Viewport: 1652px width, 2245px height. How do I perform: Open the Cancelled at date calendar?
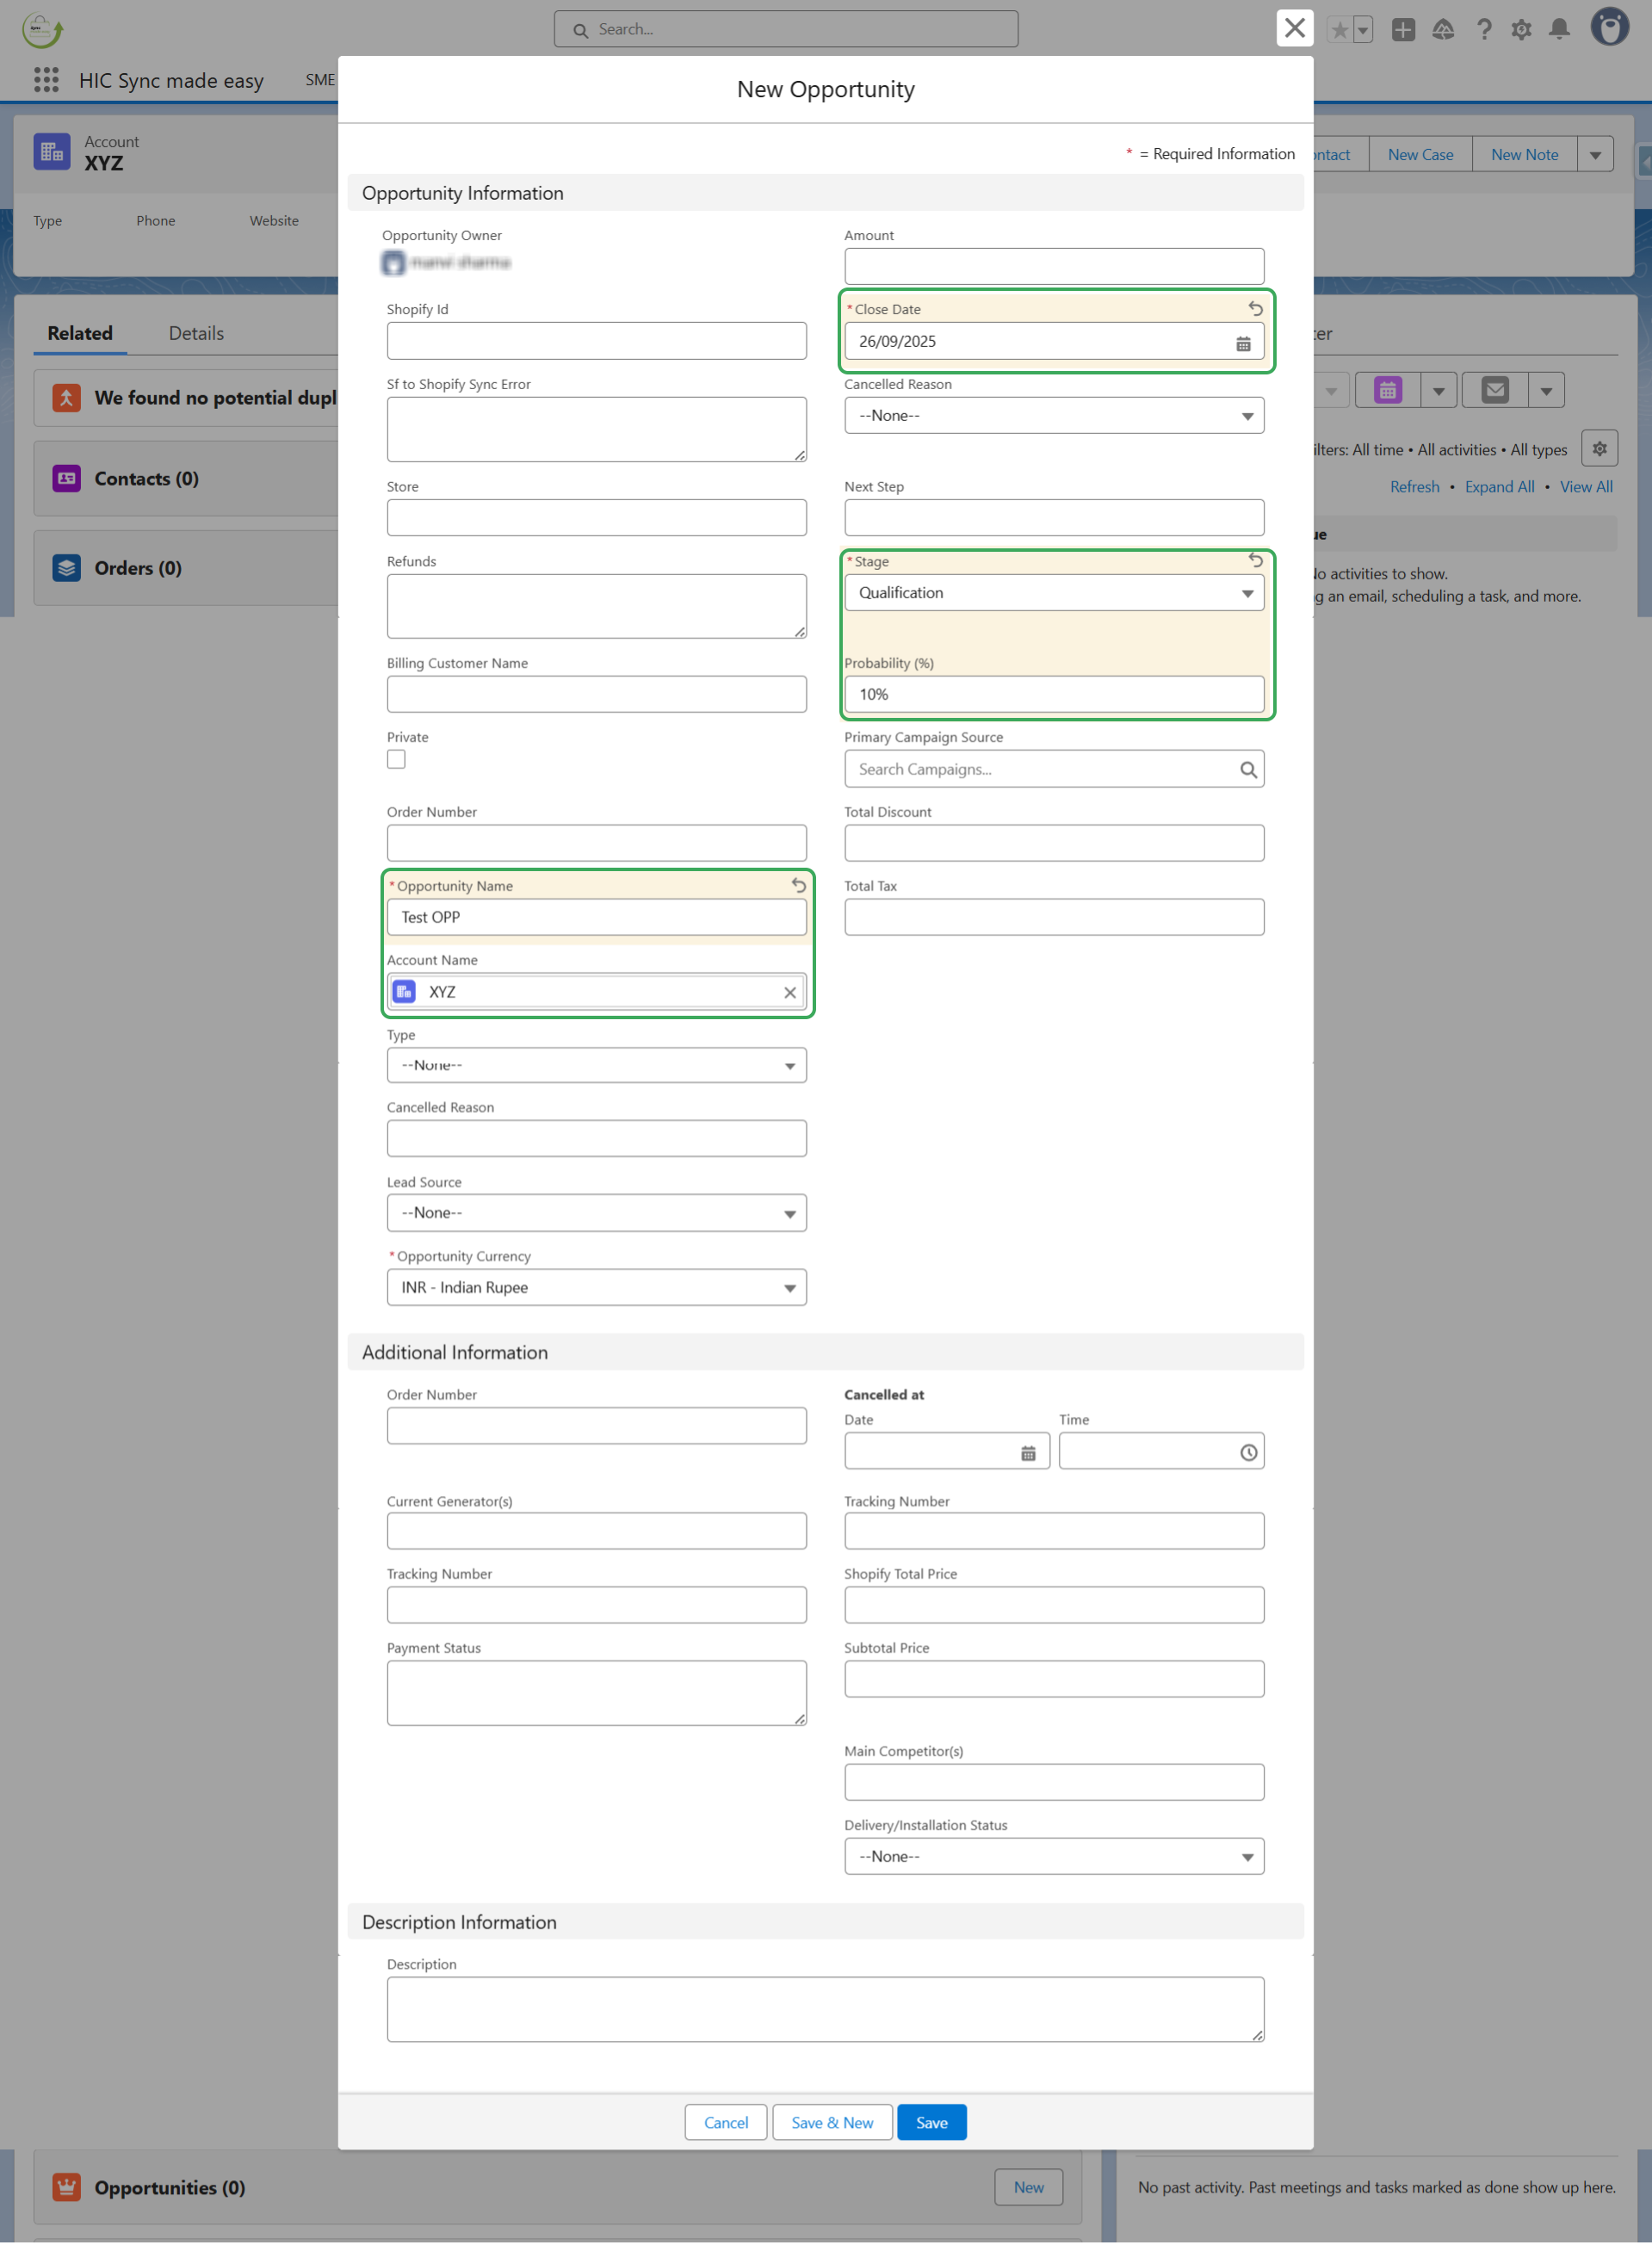coord(1028,1453)
